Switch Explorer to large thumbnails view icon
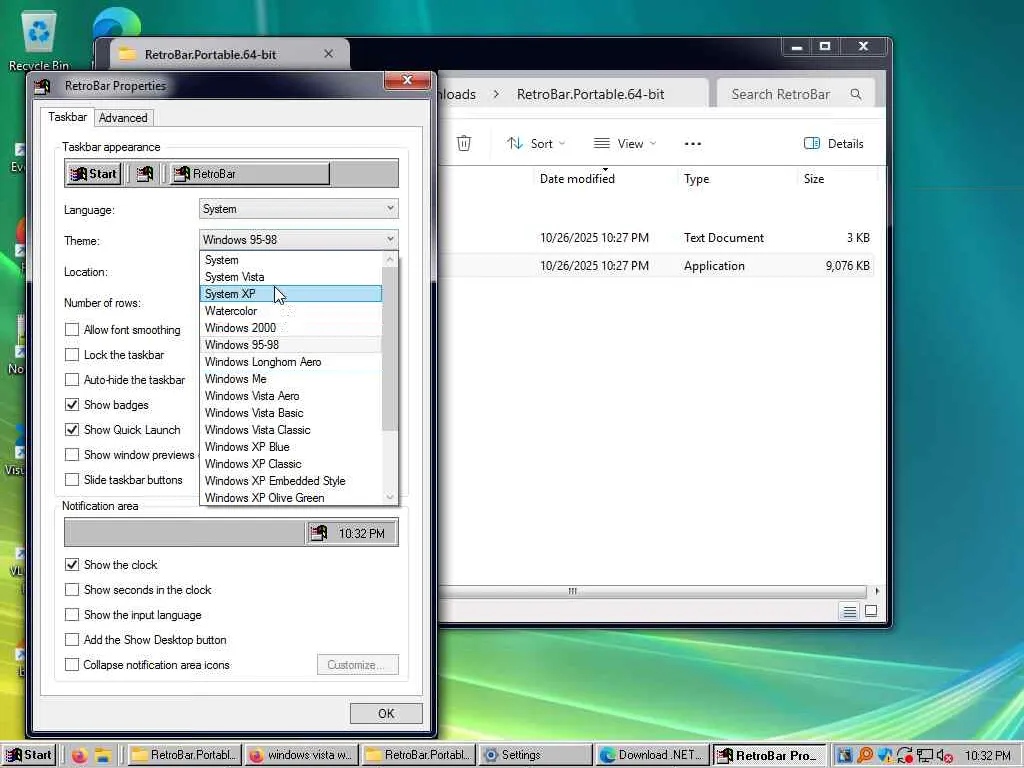This screenshot has width=1024, height=768. pyautogui.click(x=871, y=611)
